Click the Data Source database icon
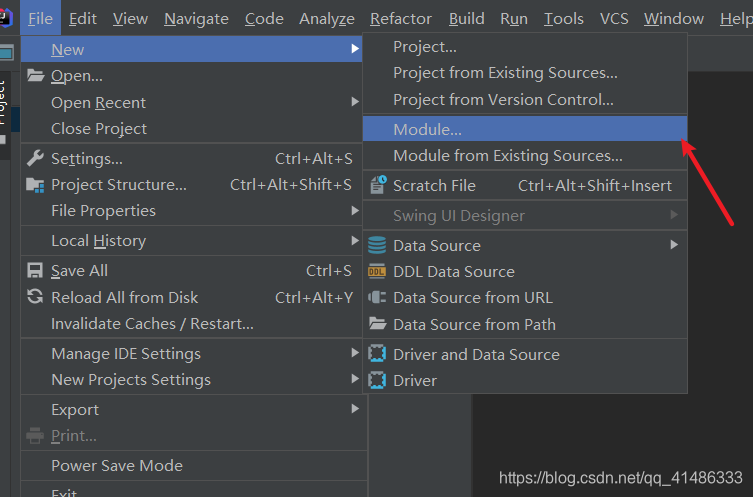This screenshot has width=753, height=497. pyautogui.click(x=377, y=245)
